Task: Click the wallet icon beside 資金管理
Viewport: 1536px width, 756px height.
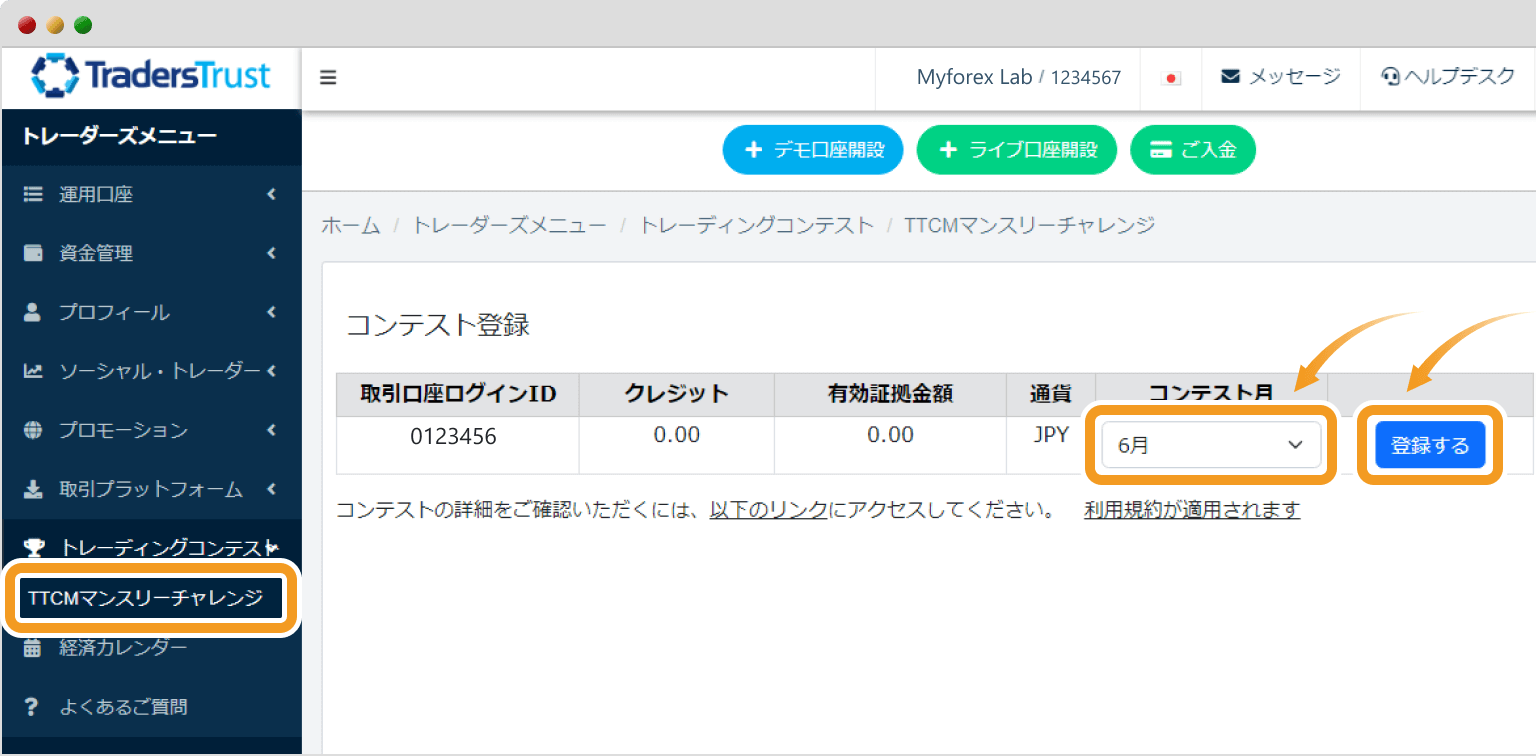Action: [x=33, y=254]
